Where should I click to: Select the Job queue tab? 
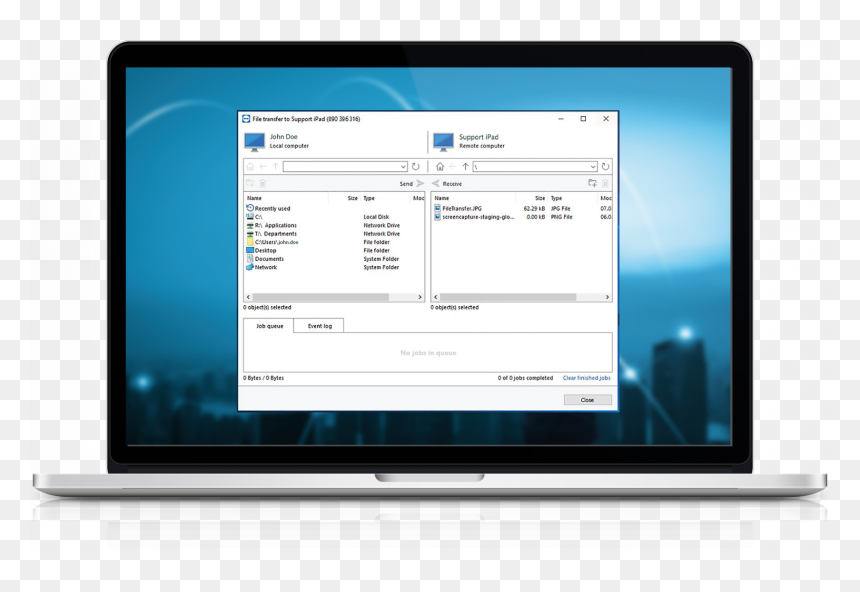269,326
